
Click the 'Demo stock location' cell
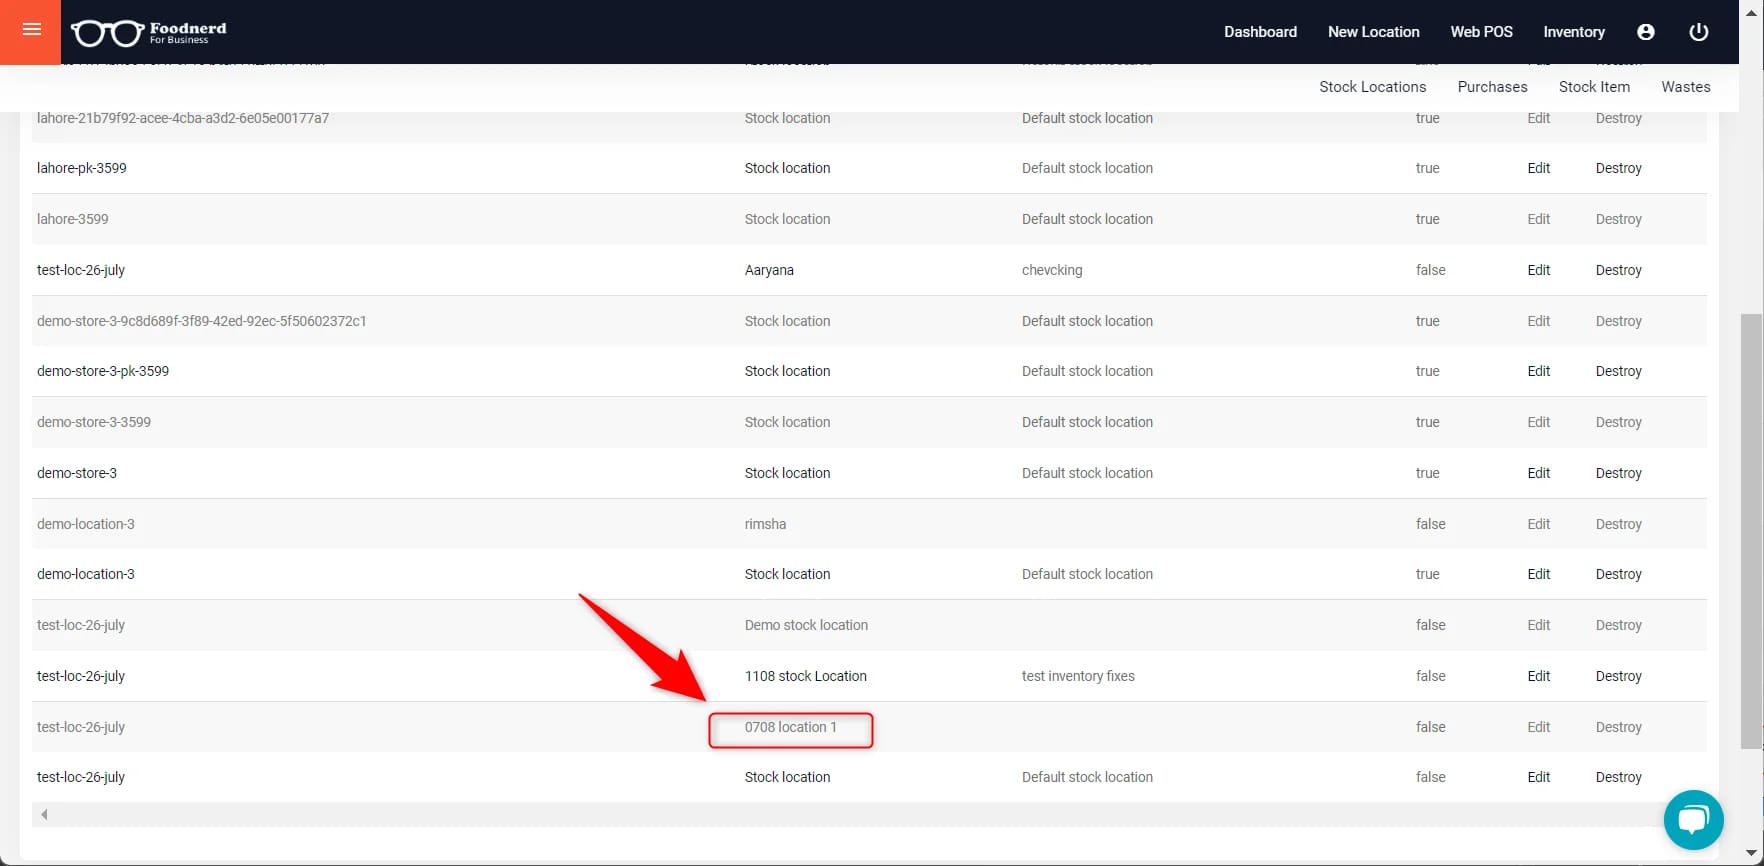806,625
